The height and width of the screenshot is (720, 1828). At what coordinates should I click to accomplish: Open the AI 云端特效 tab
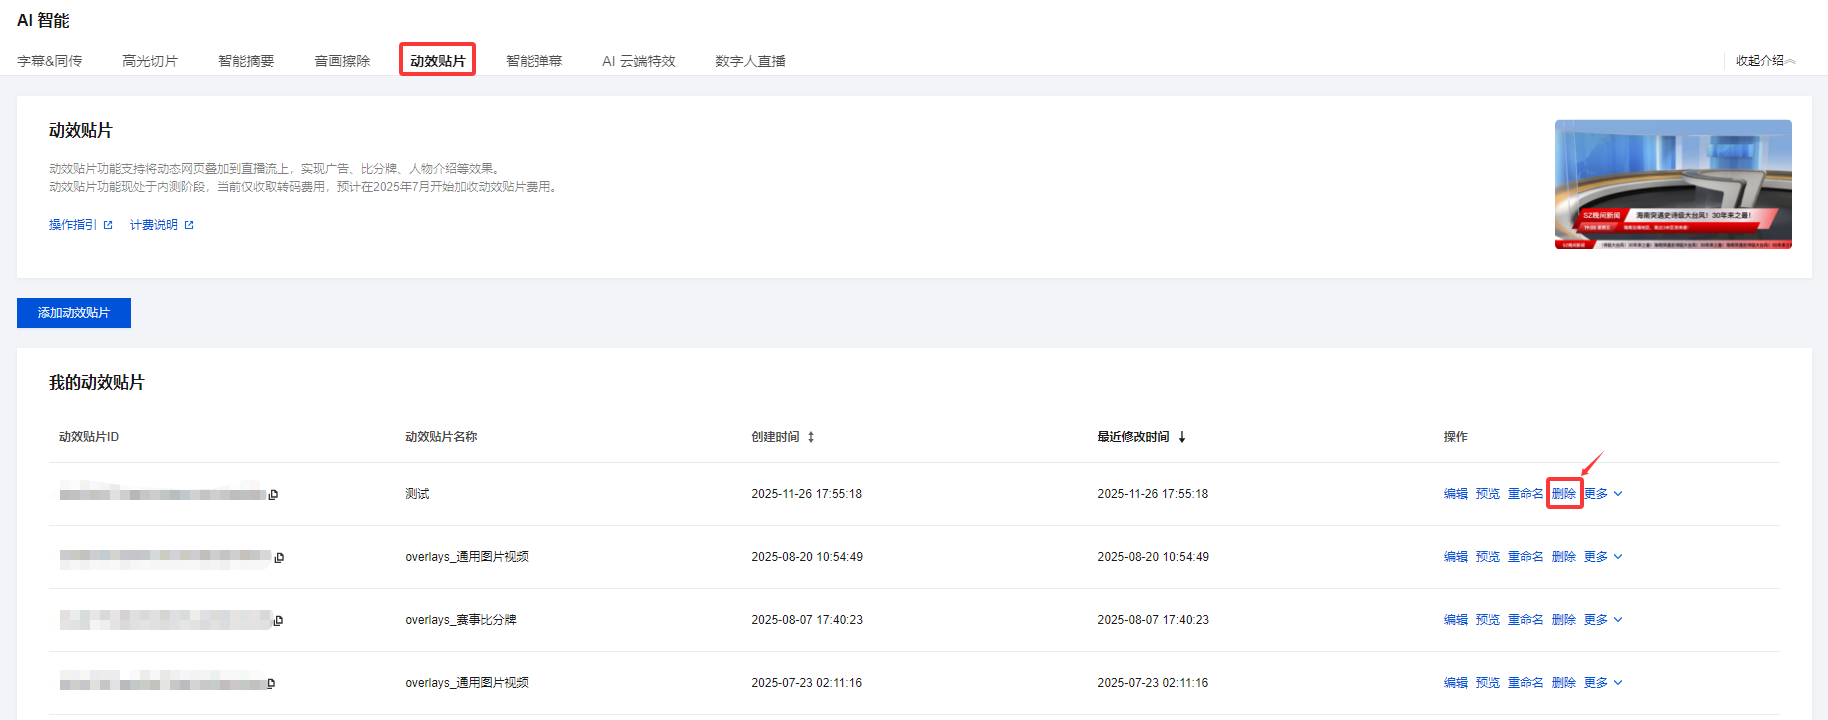coord(638,61)
